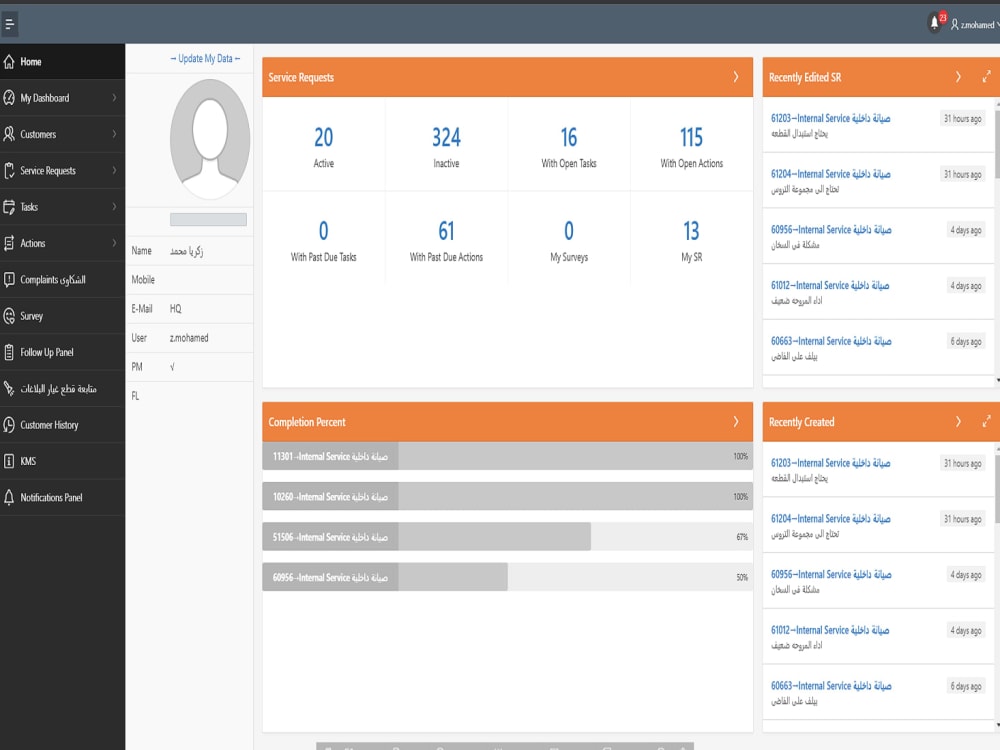This screenshot has height=750, width=1000.
Task: Click the Notifications Panel bell icon
Action: click(x=9, y=497)
